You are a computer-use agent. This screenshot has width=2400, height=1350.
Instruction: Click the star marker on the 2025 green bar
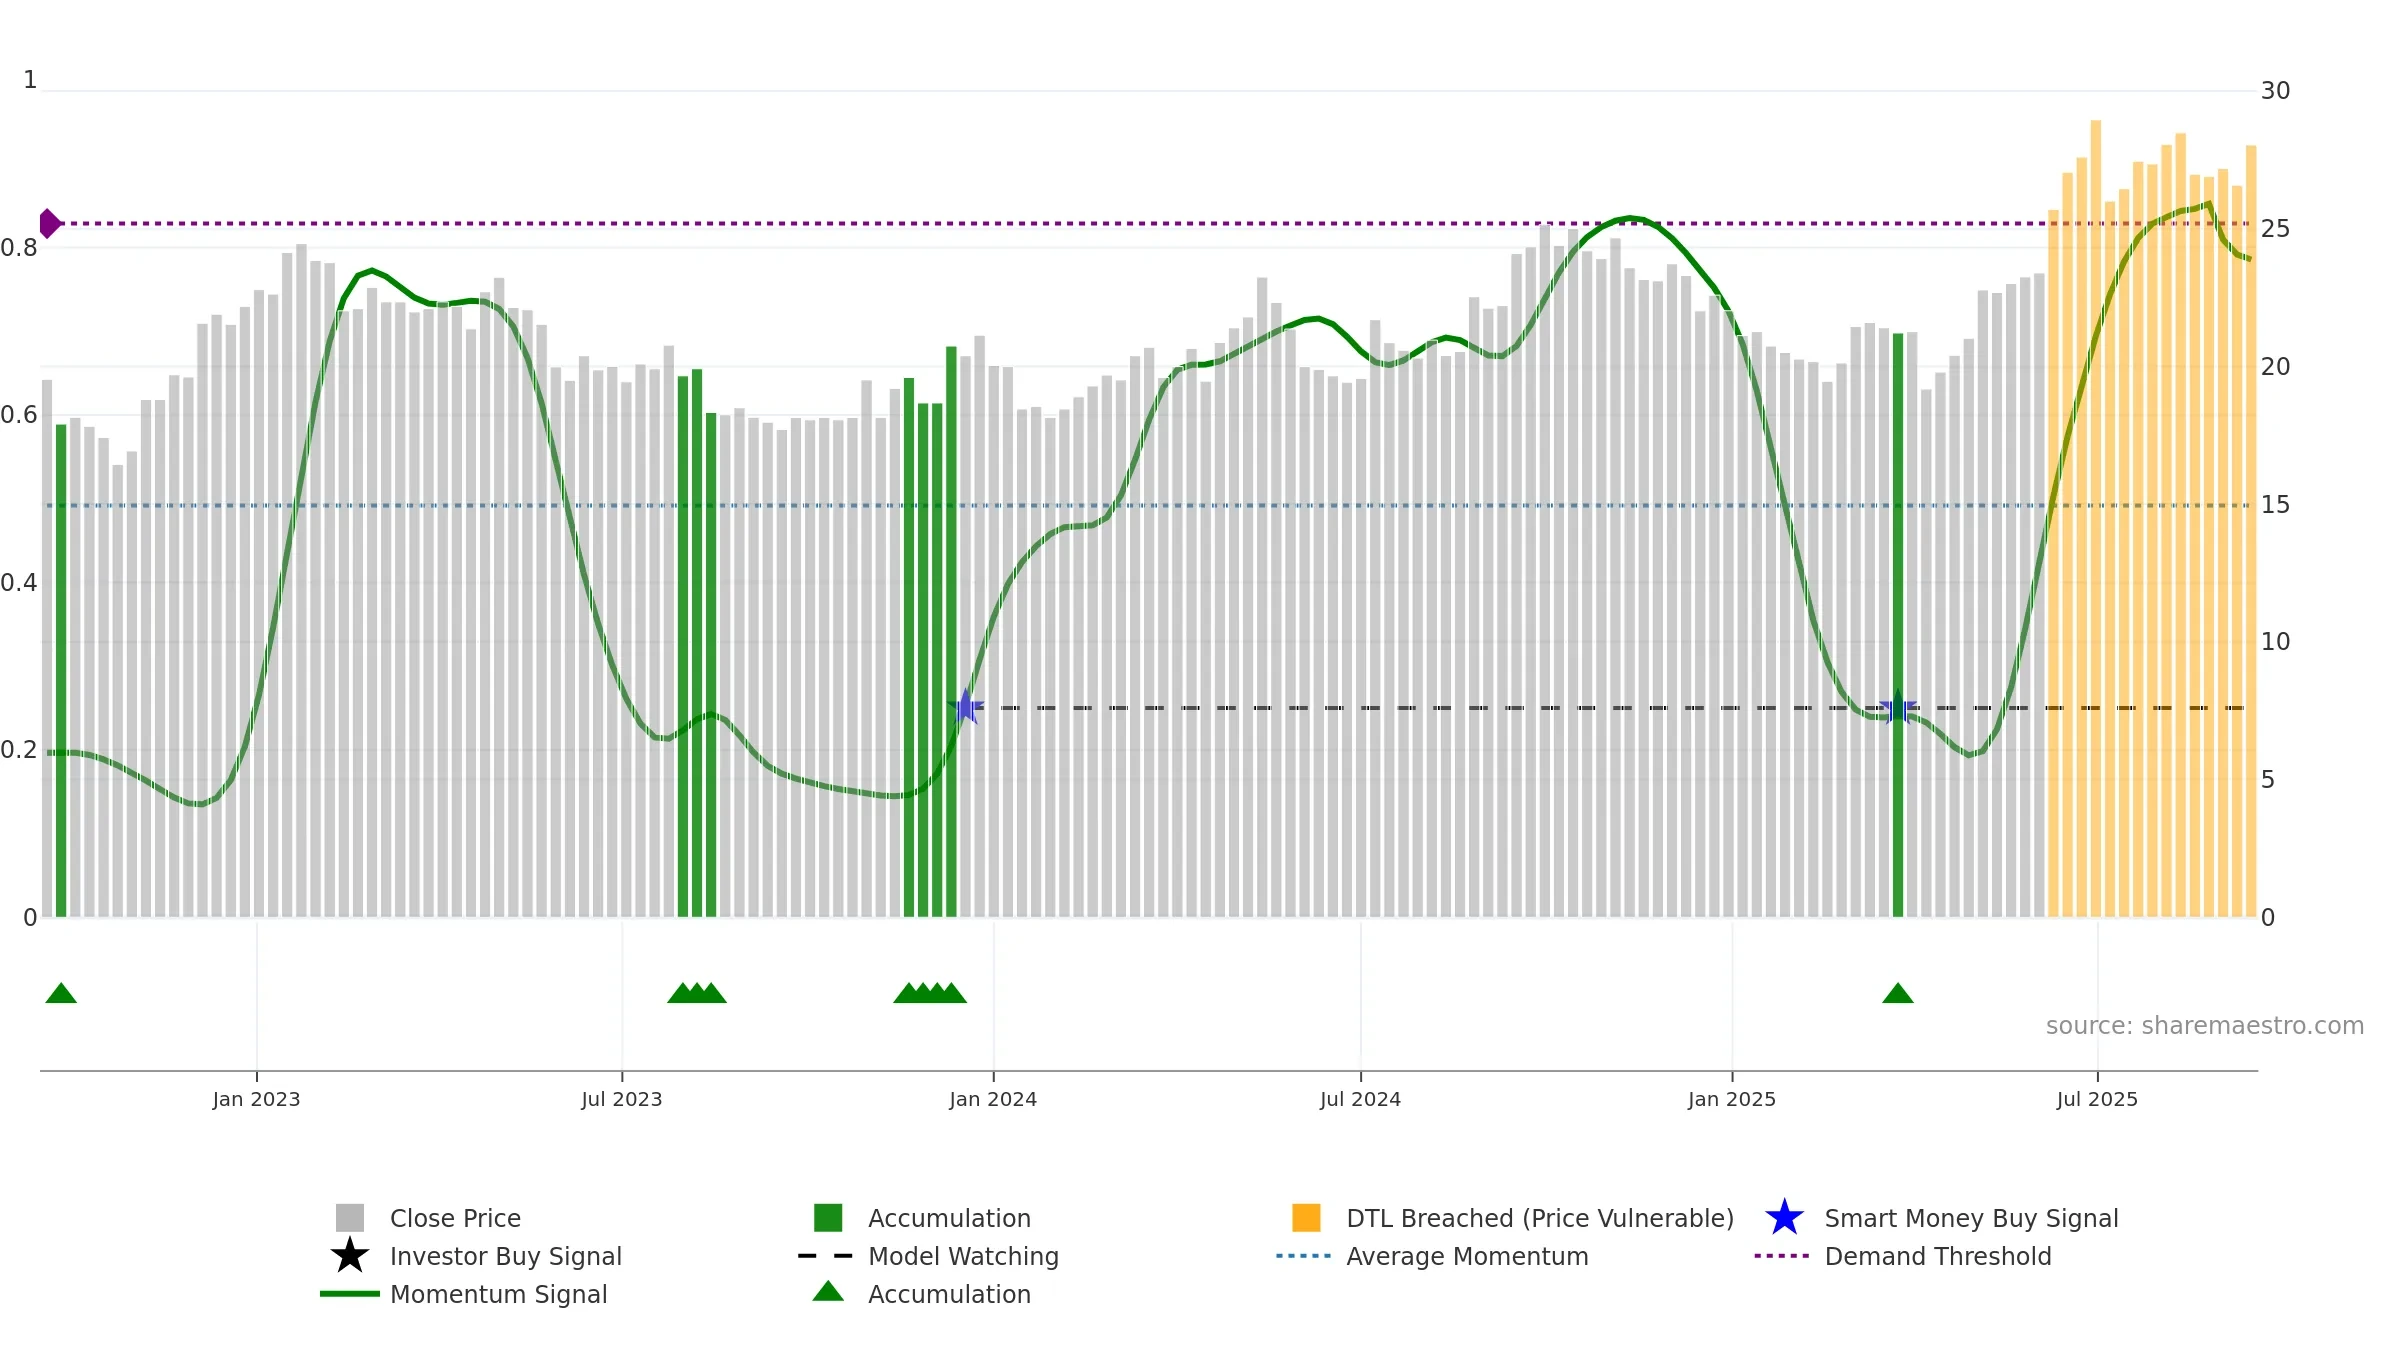pyautogui.click(x=1898, y=707)
